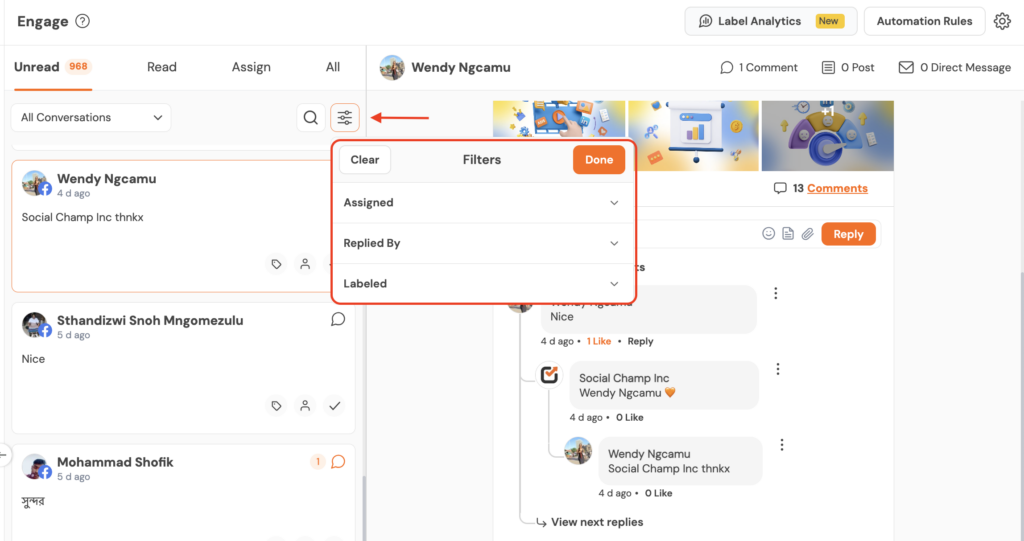
Task: Click the emoji picker icon in reply box
Action: click(x=769, y=234)
